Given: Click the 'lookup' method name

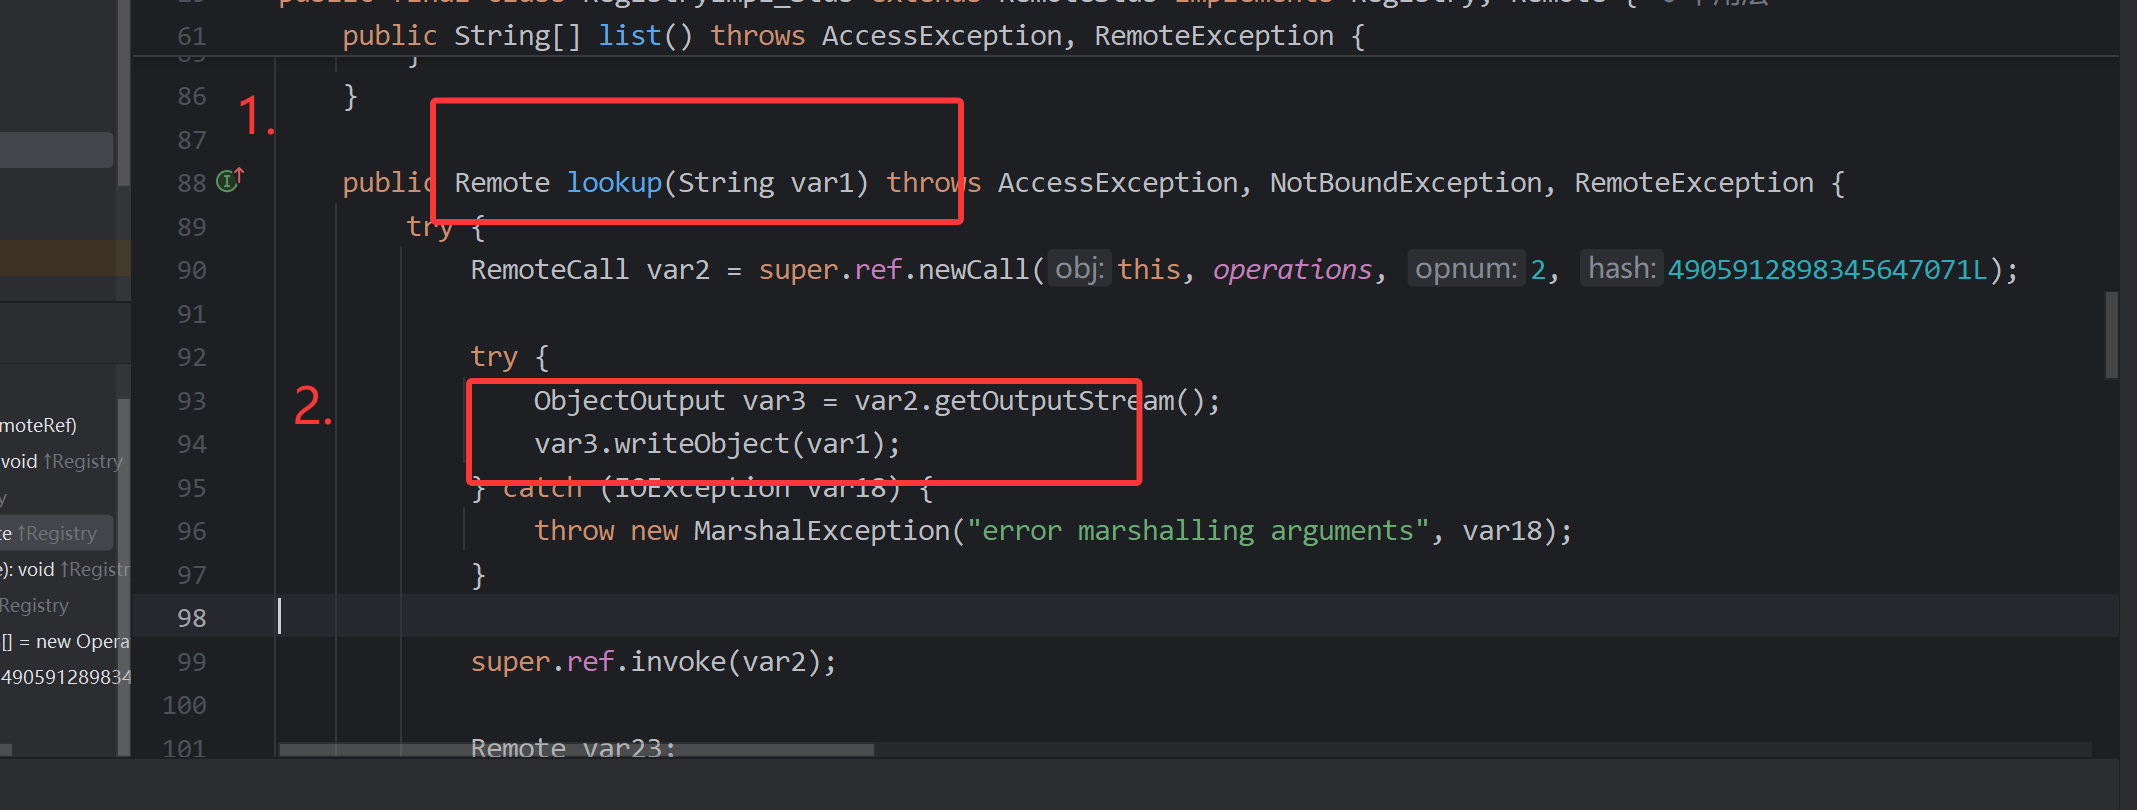Looking at the screenshot, I should pos(614,183).
